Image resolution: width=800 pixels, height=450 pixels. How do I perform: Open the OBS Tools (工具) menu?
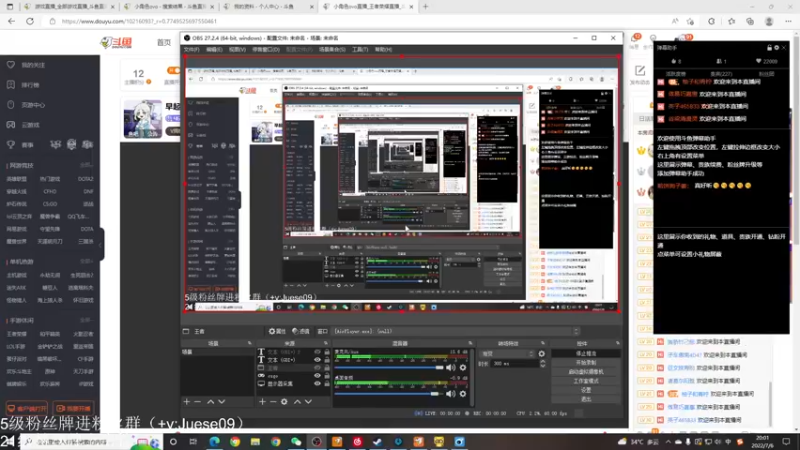pos(360,49)
